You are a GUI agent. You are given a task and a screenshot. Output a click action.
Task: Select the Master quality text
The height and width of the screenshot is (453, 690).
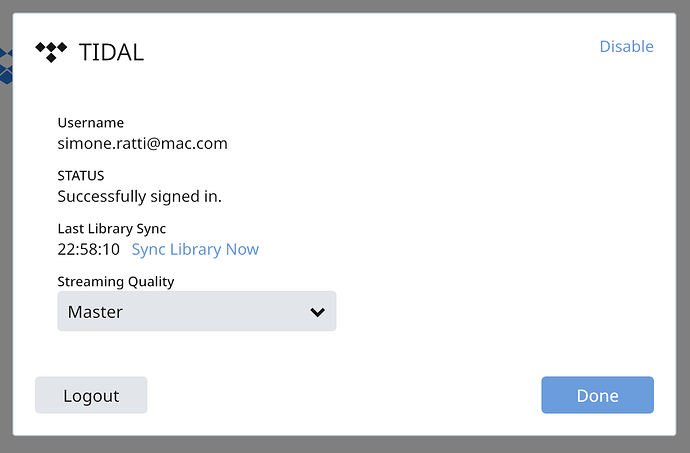point(95,312)
